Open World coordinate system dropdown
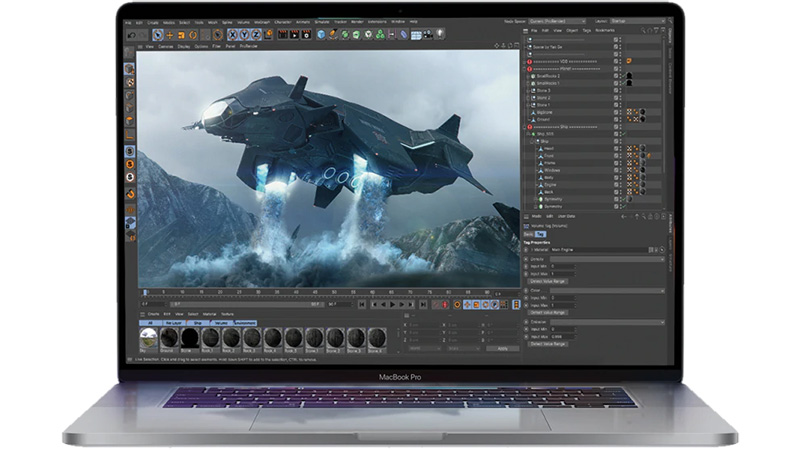 pos(424,348)
